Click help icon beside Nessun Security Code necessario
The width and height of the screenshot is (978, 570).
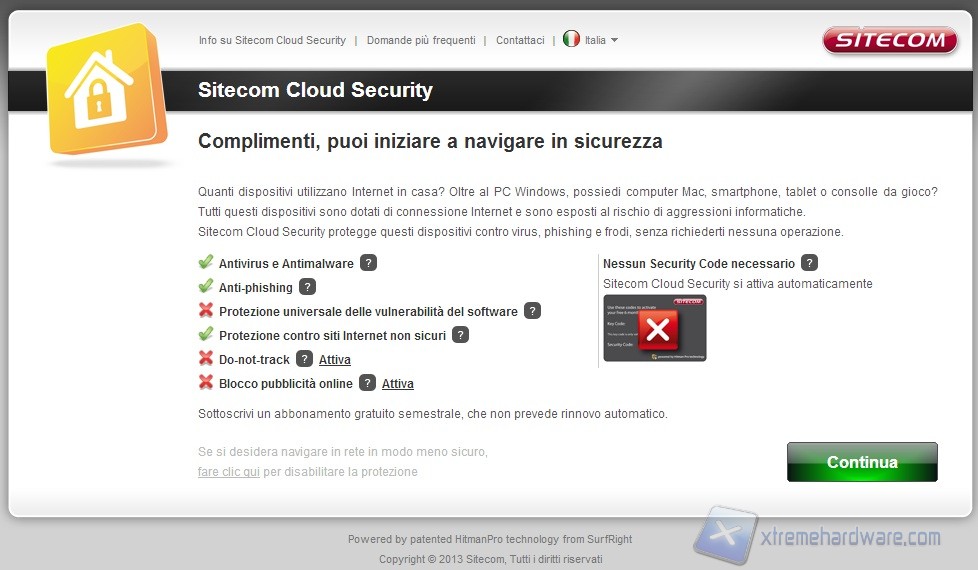pos(809,263)
